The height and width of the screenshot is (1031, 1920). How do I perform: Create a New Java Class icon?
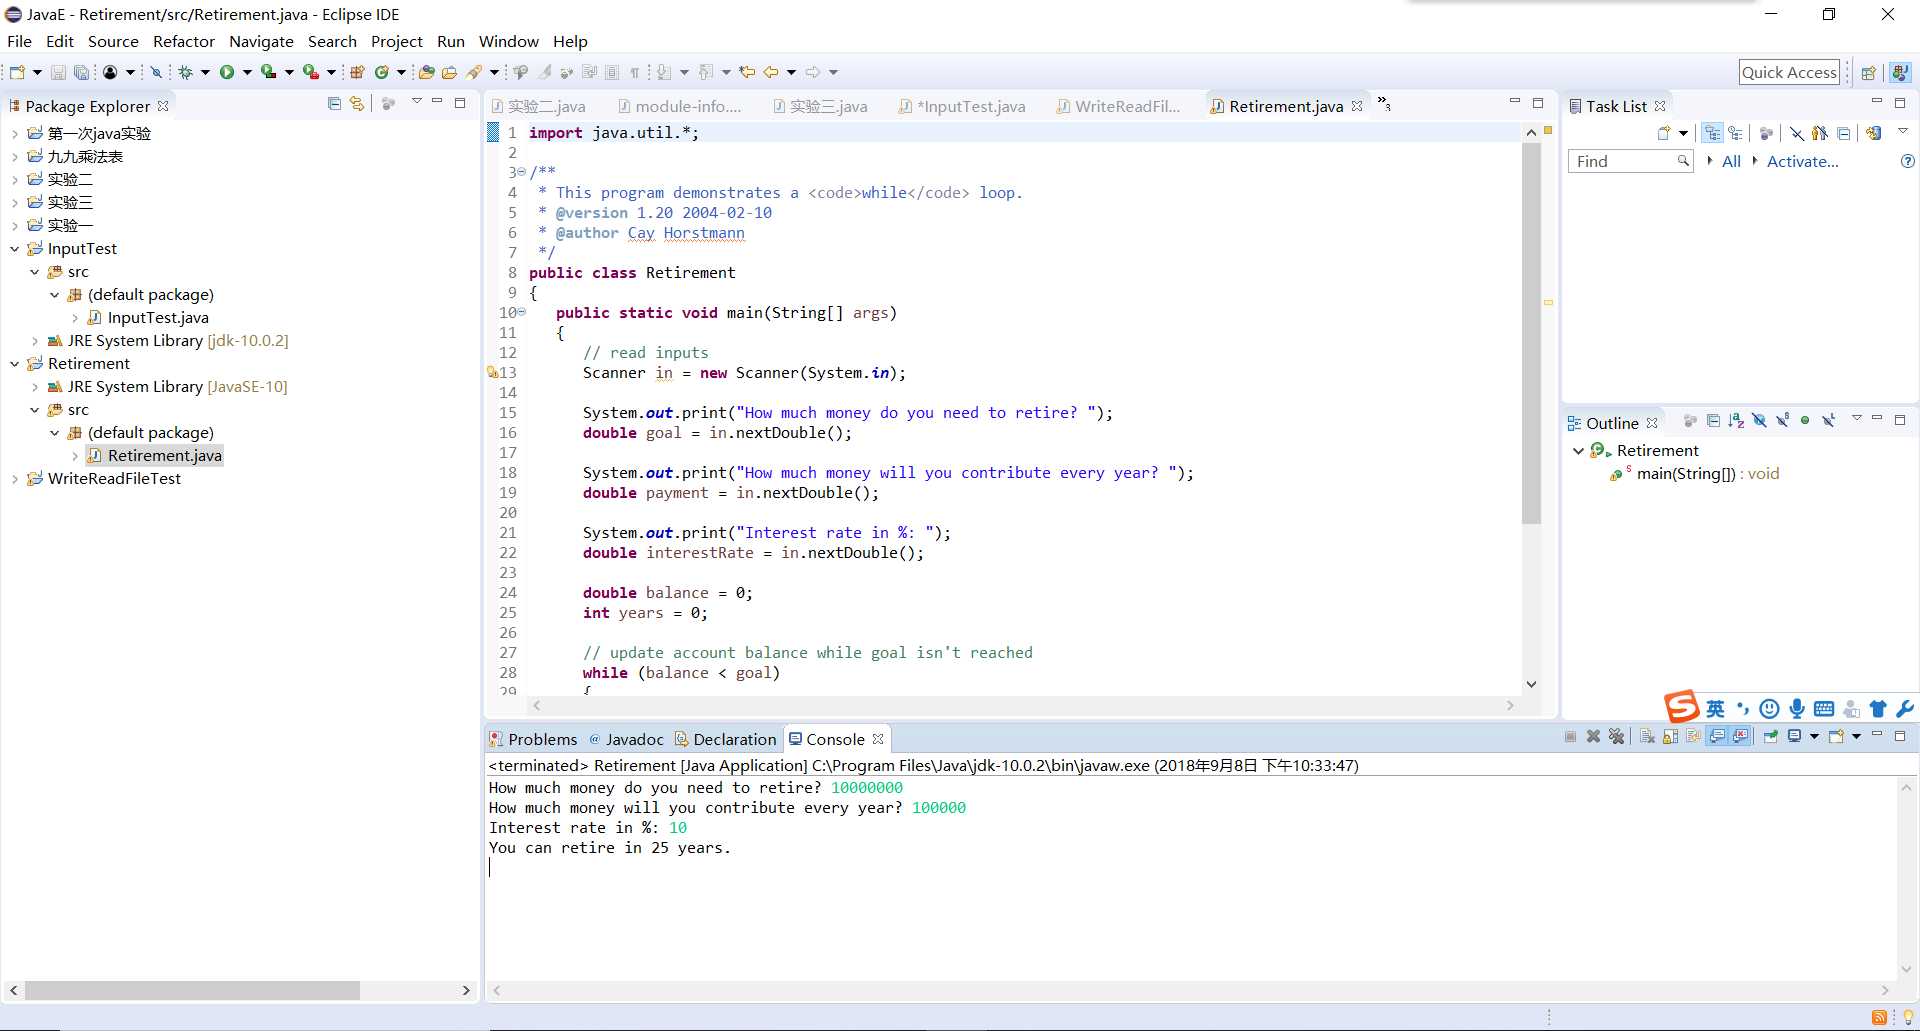pos(381,72)
